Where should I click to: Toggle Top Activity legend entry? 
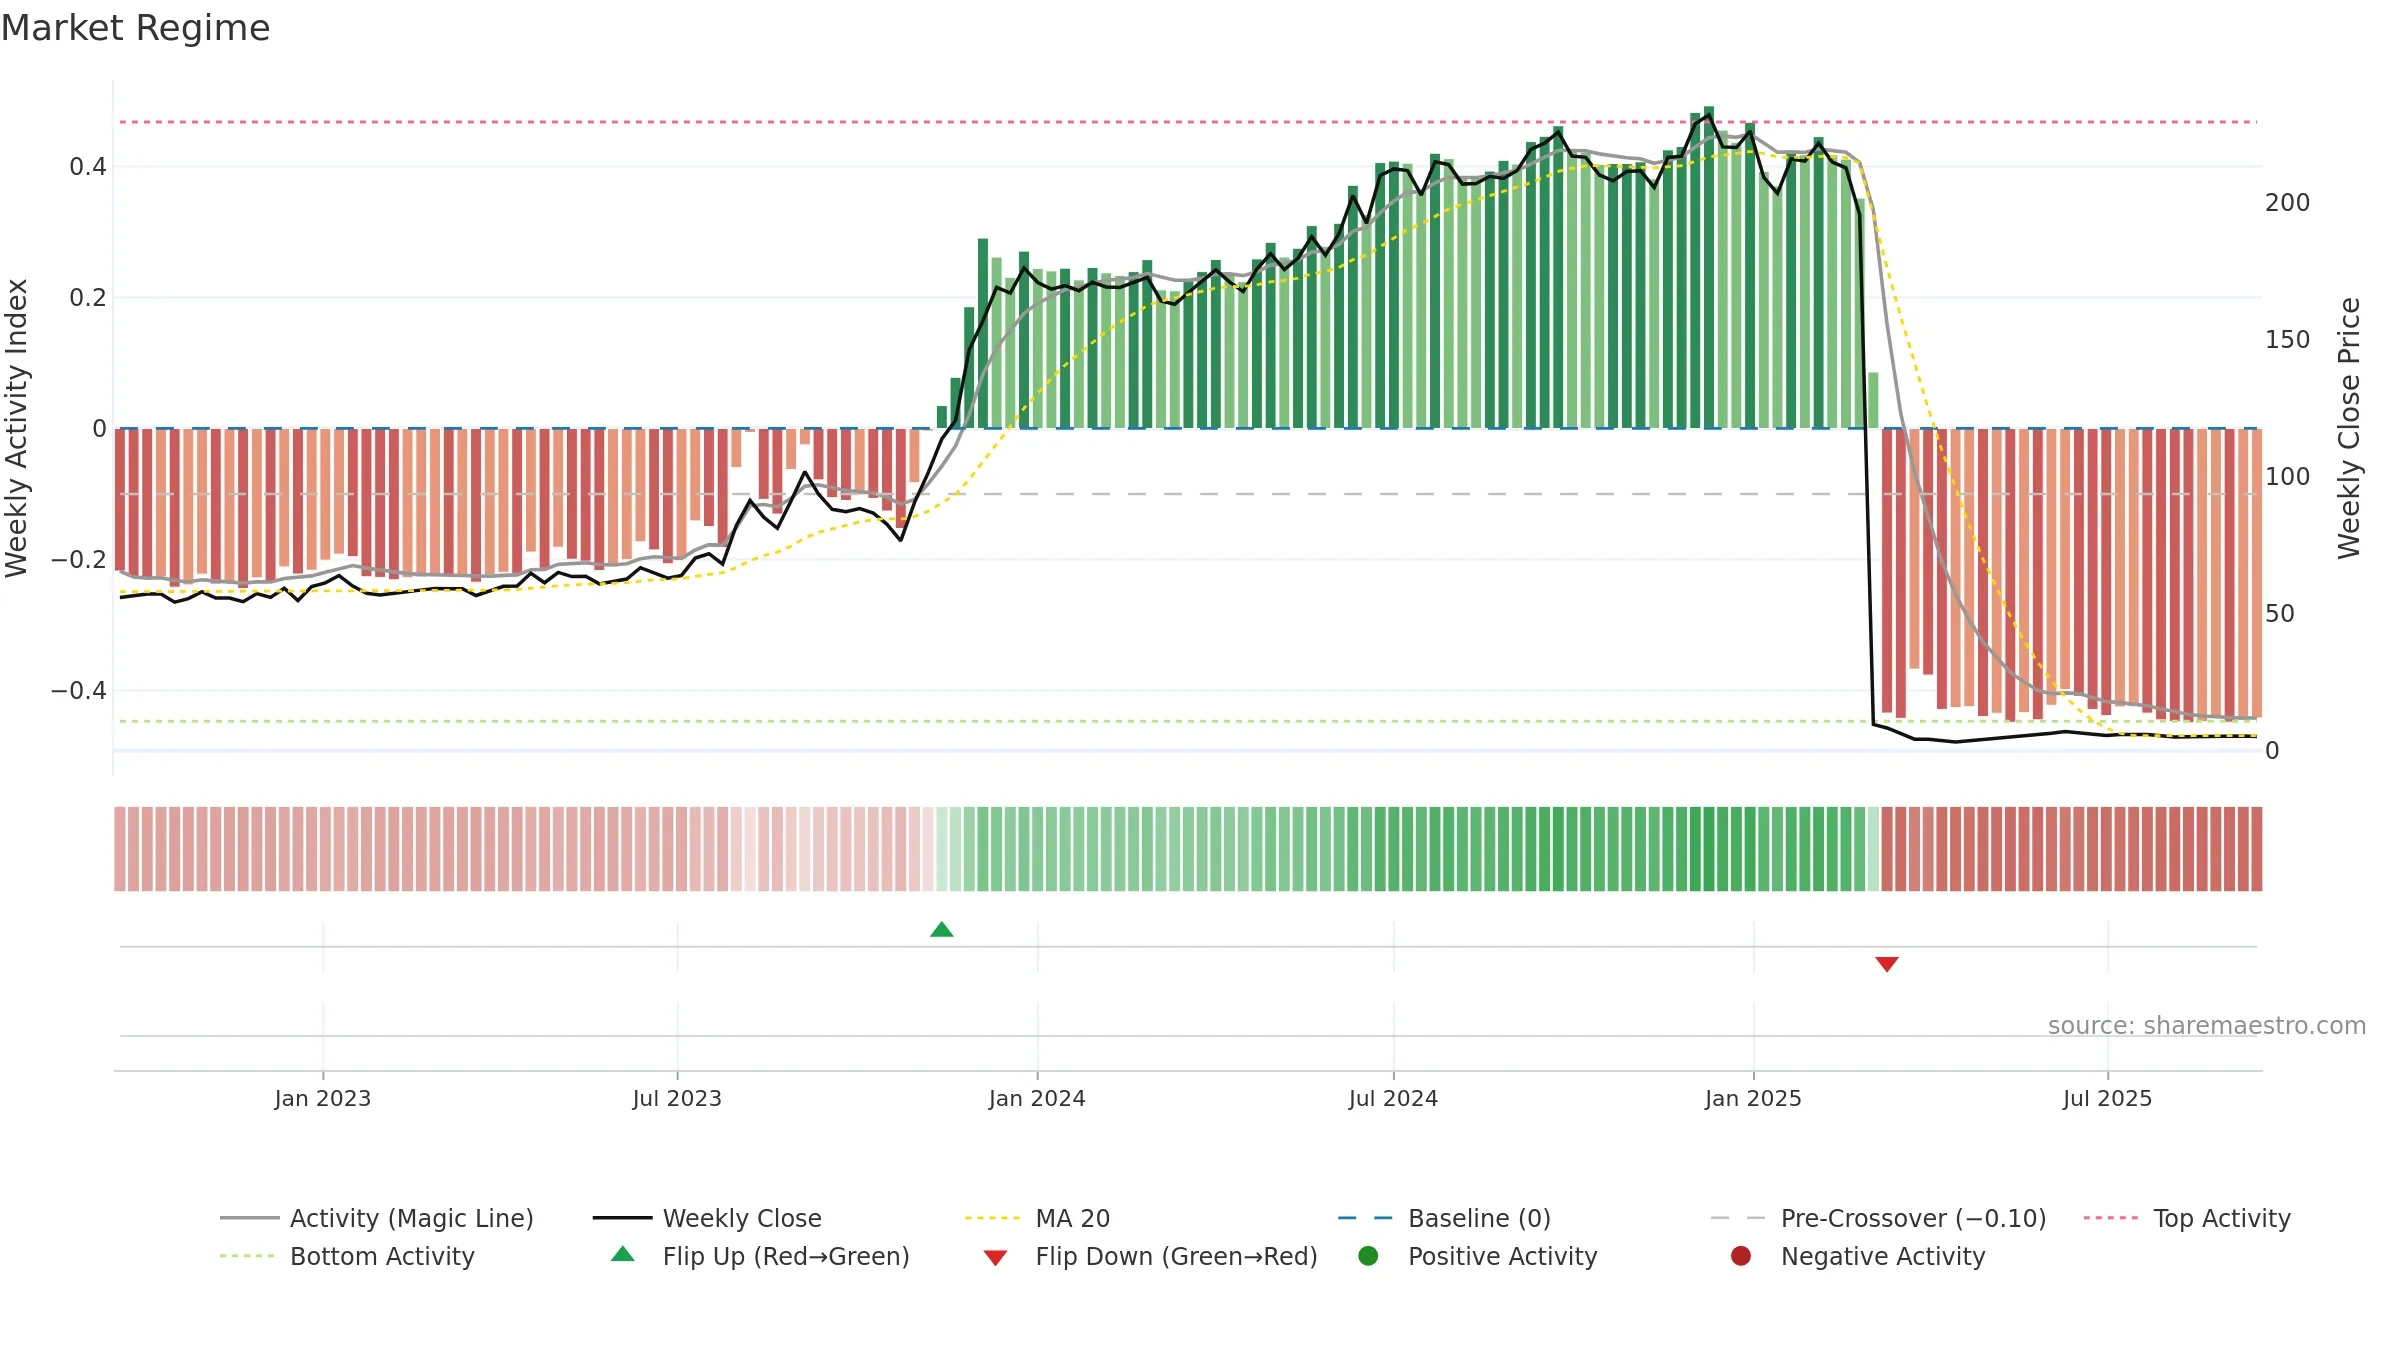click(x=2187, y=1218)
